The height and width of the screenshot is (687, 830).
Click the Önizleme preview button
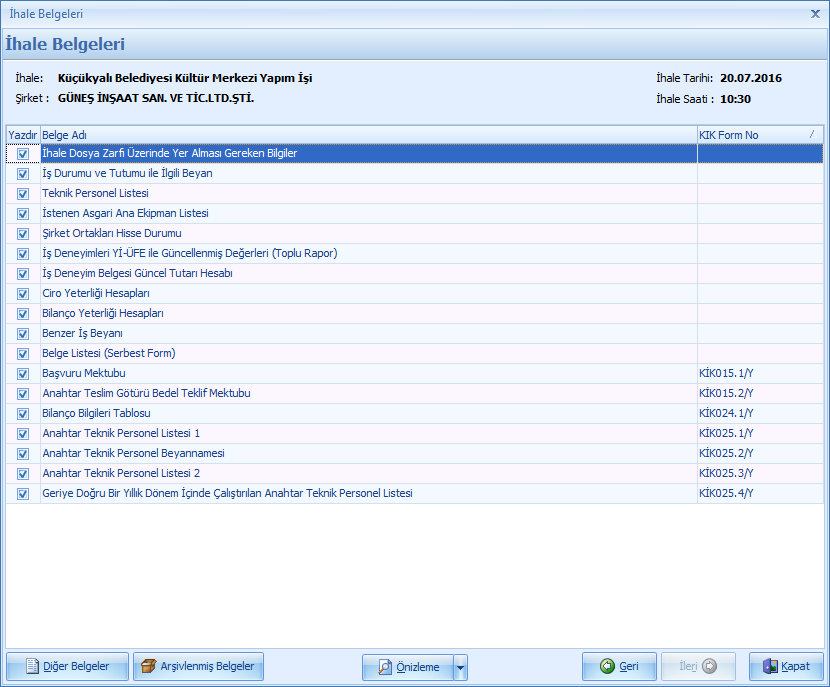[x=407, y=667]
